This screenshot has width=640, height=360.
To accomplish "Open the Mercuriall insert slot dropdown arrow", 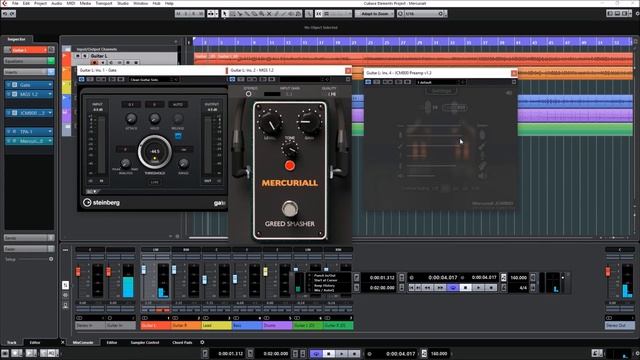I will (x=50, y=141).
